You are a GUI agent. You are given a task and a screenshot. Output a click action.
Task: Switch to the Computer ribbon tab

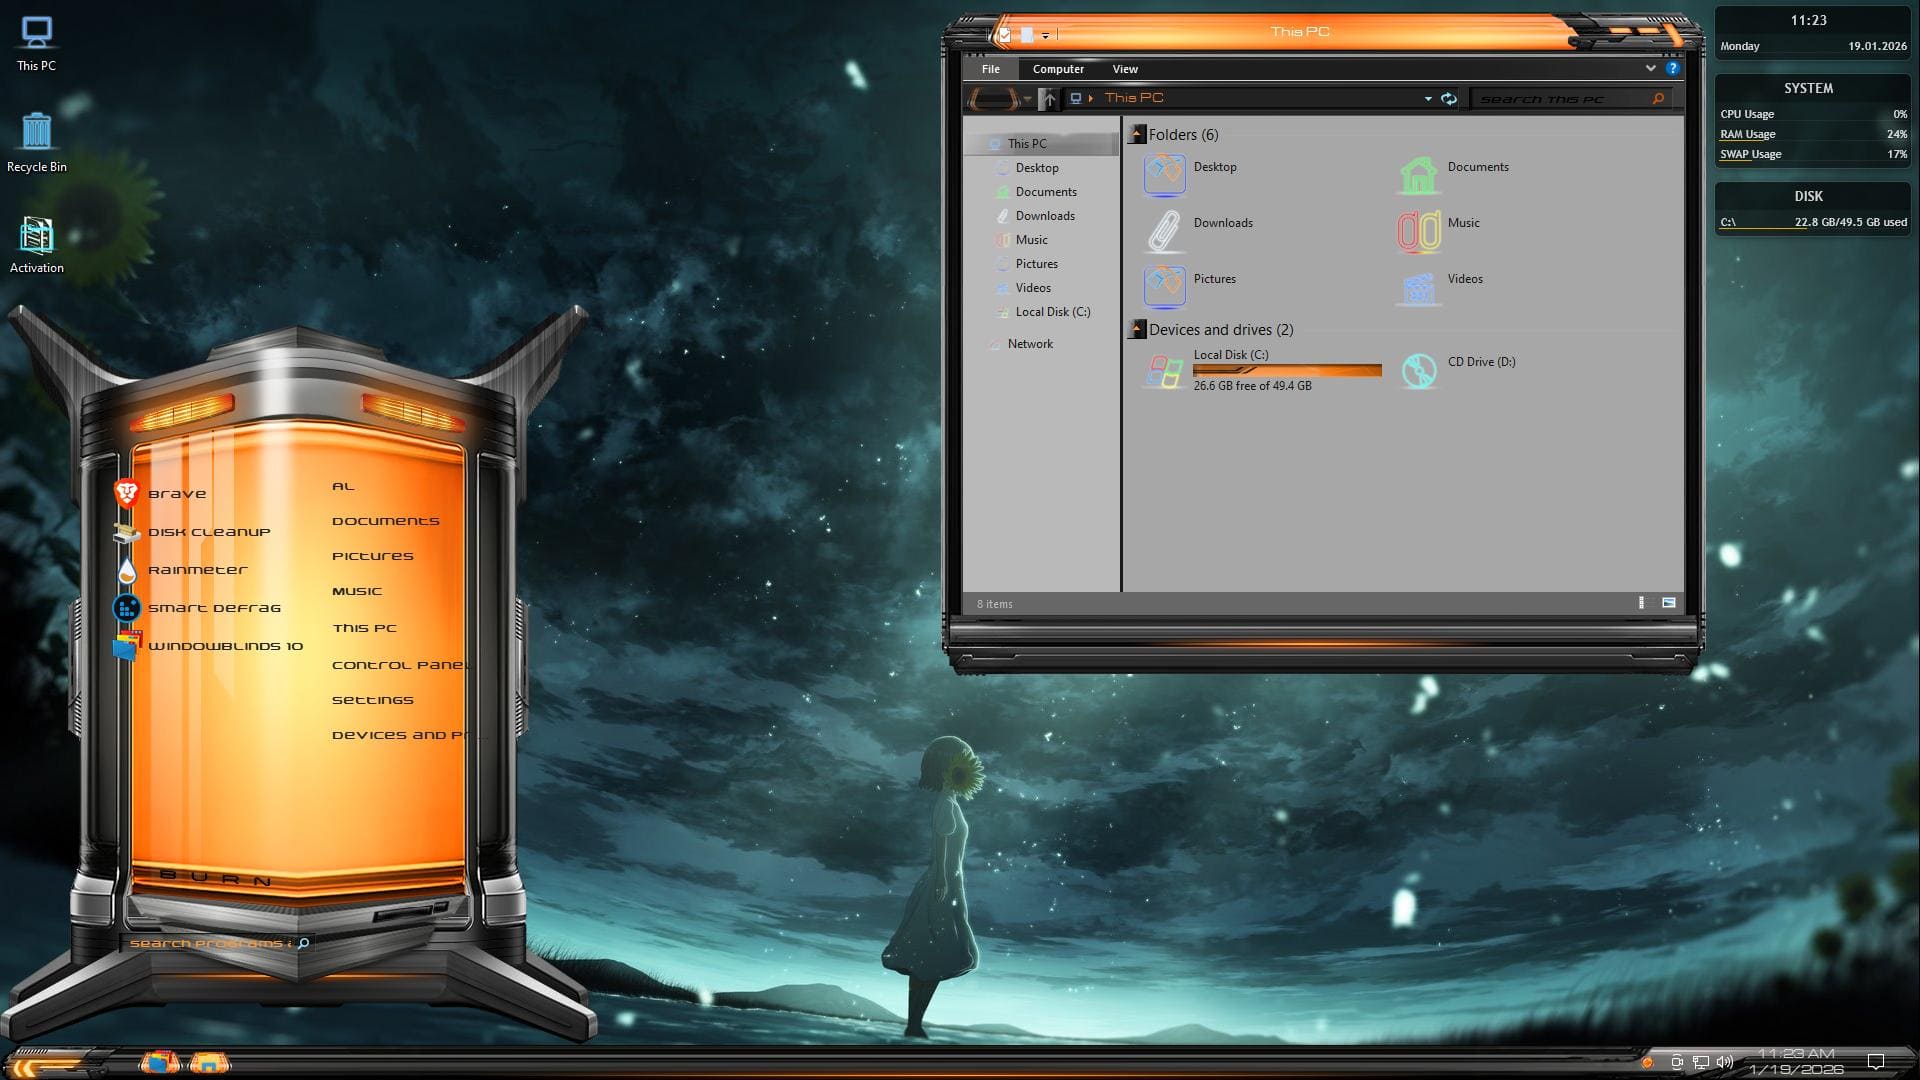pyautogui.click(x=1058, y=69)
